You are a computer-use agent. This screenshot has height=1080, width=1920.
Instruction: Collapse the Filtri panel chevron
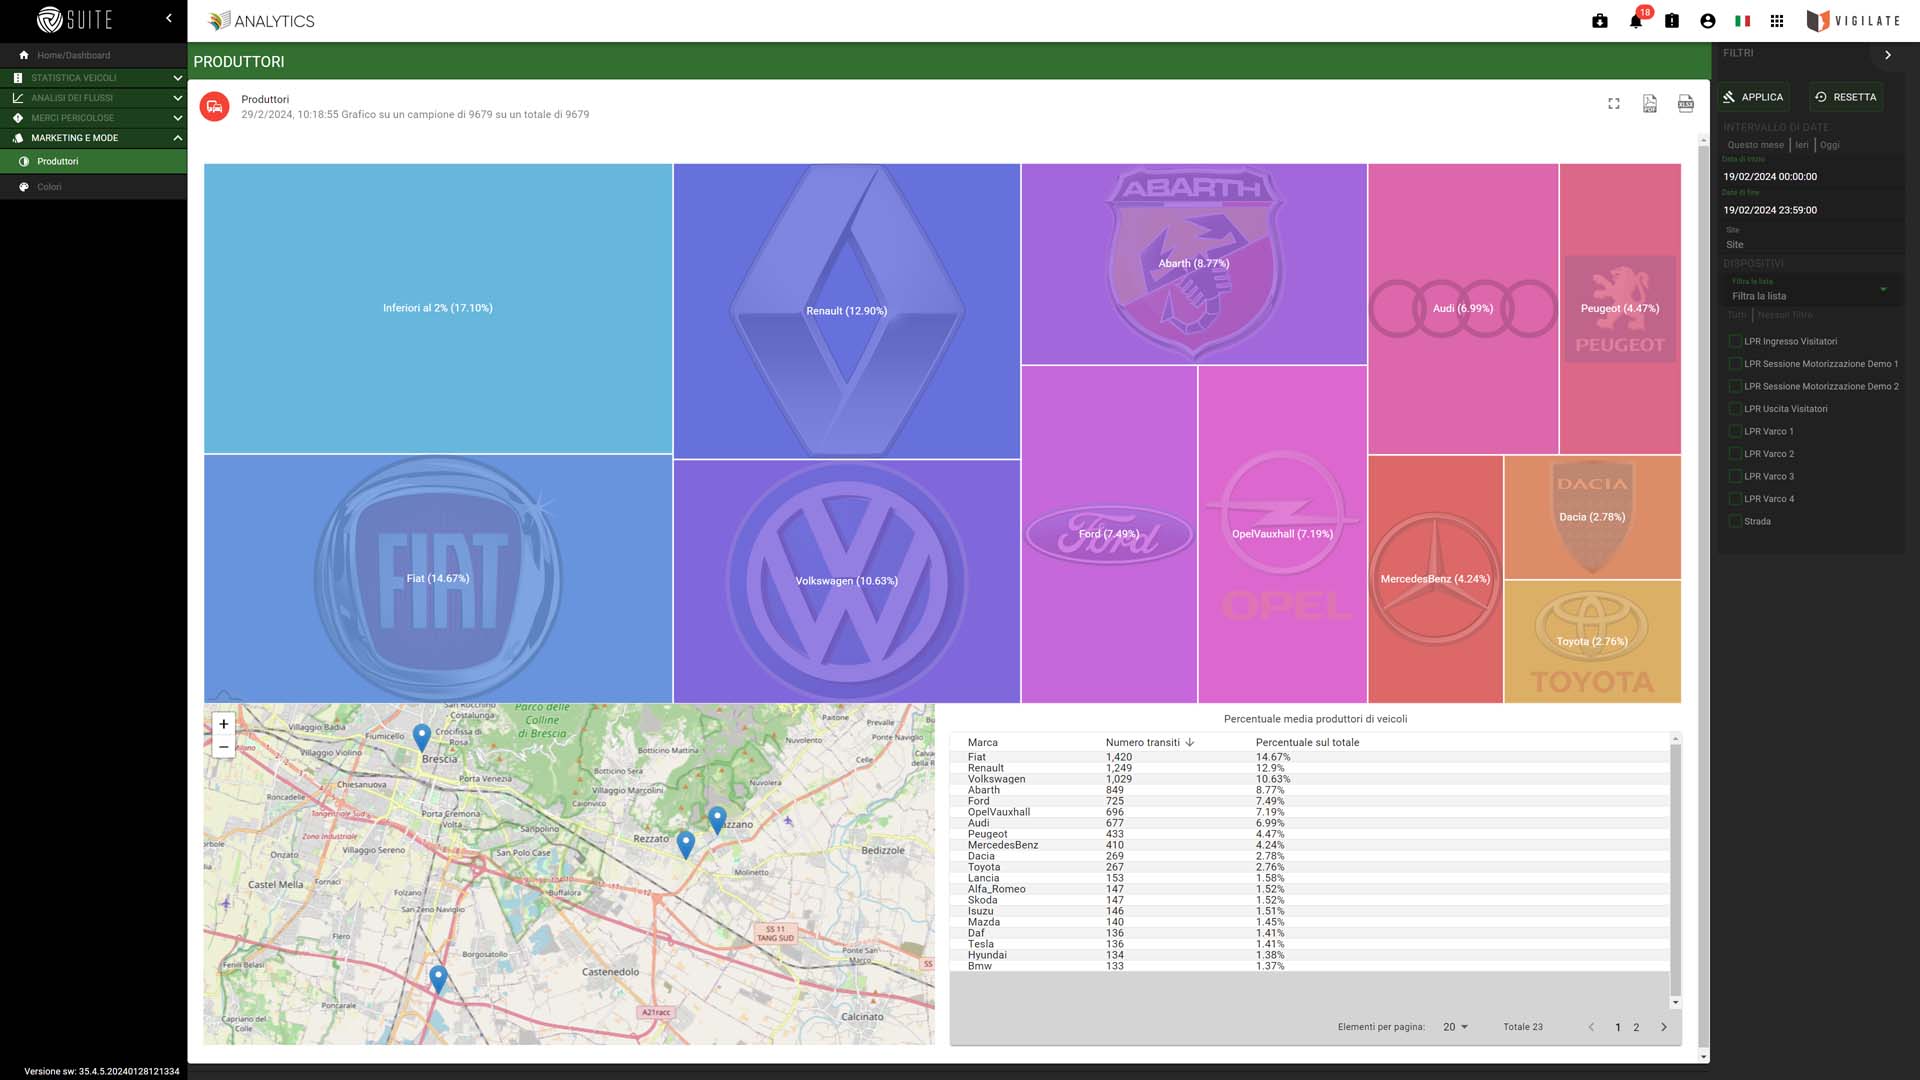click(1888, 55)
